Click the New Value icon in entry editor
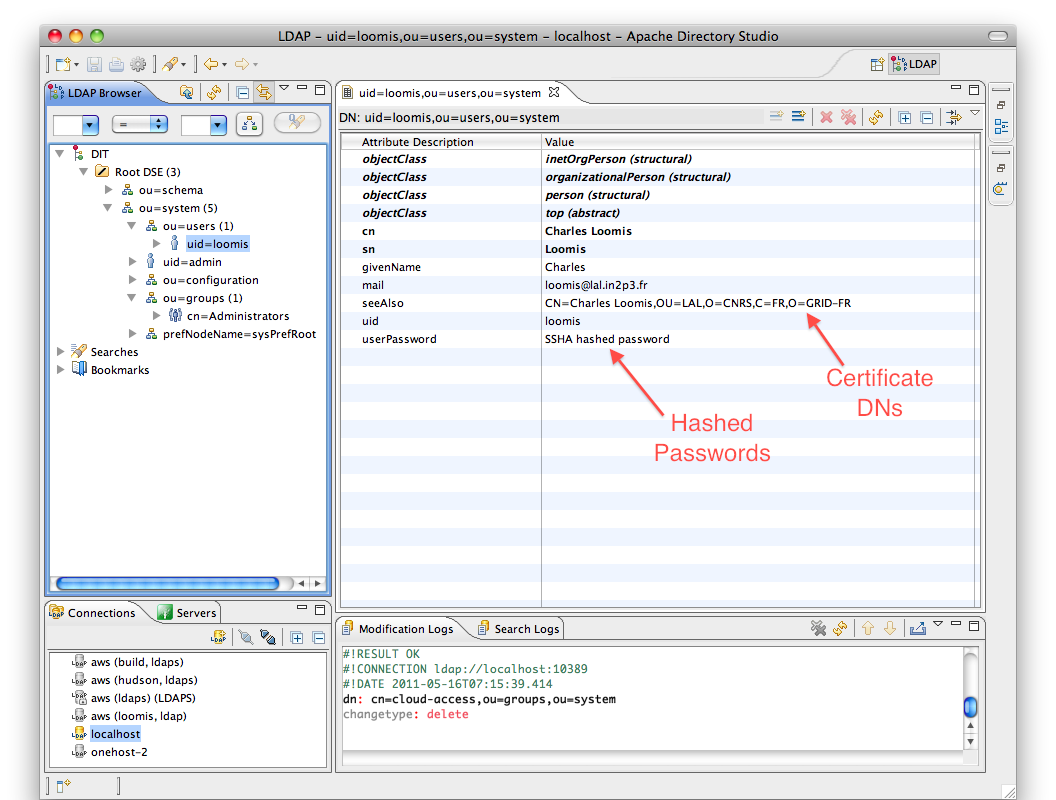Image resolution: width=1056 pixels, height=800 pixels. pos(775,117)
